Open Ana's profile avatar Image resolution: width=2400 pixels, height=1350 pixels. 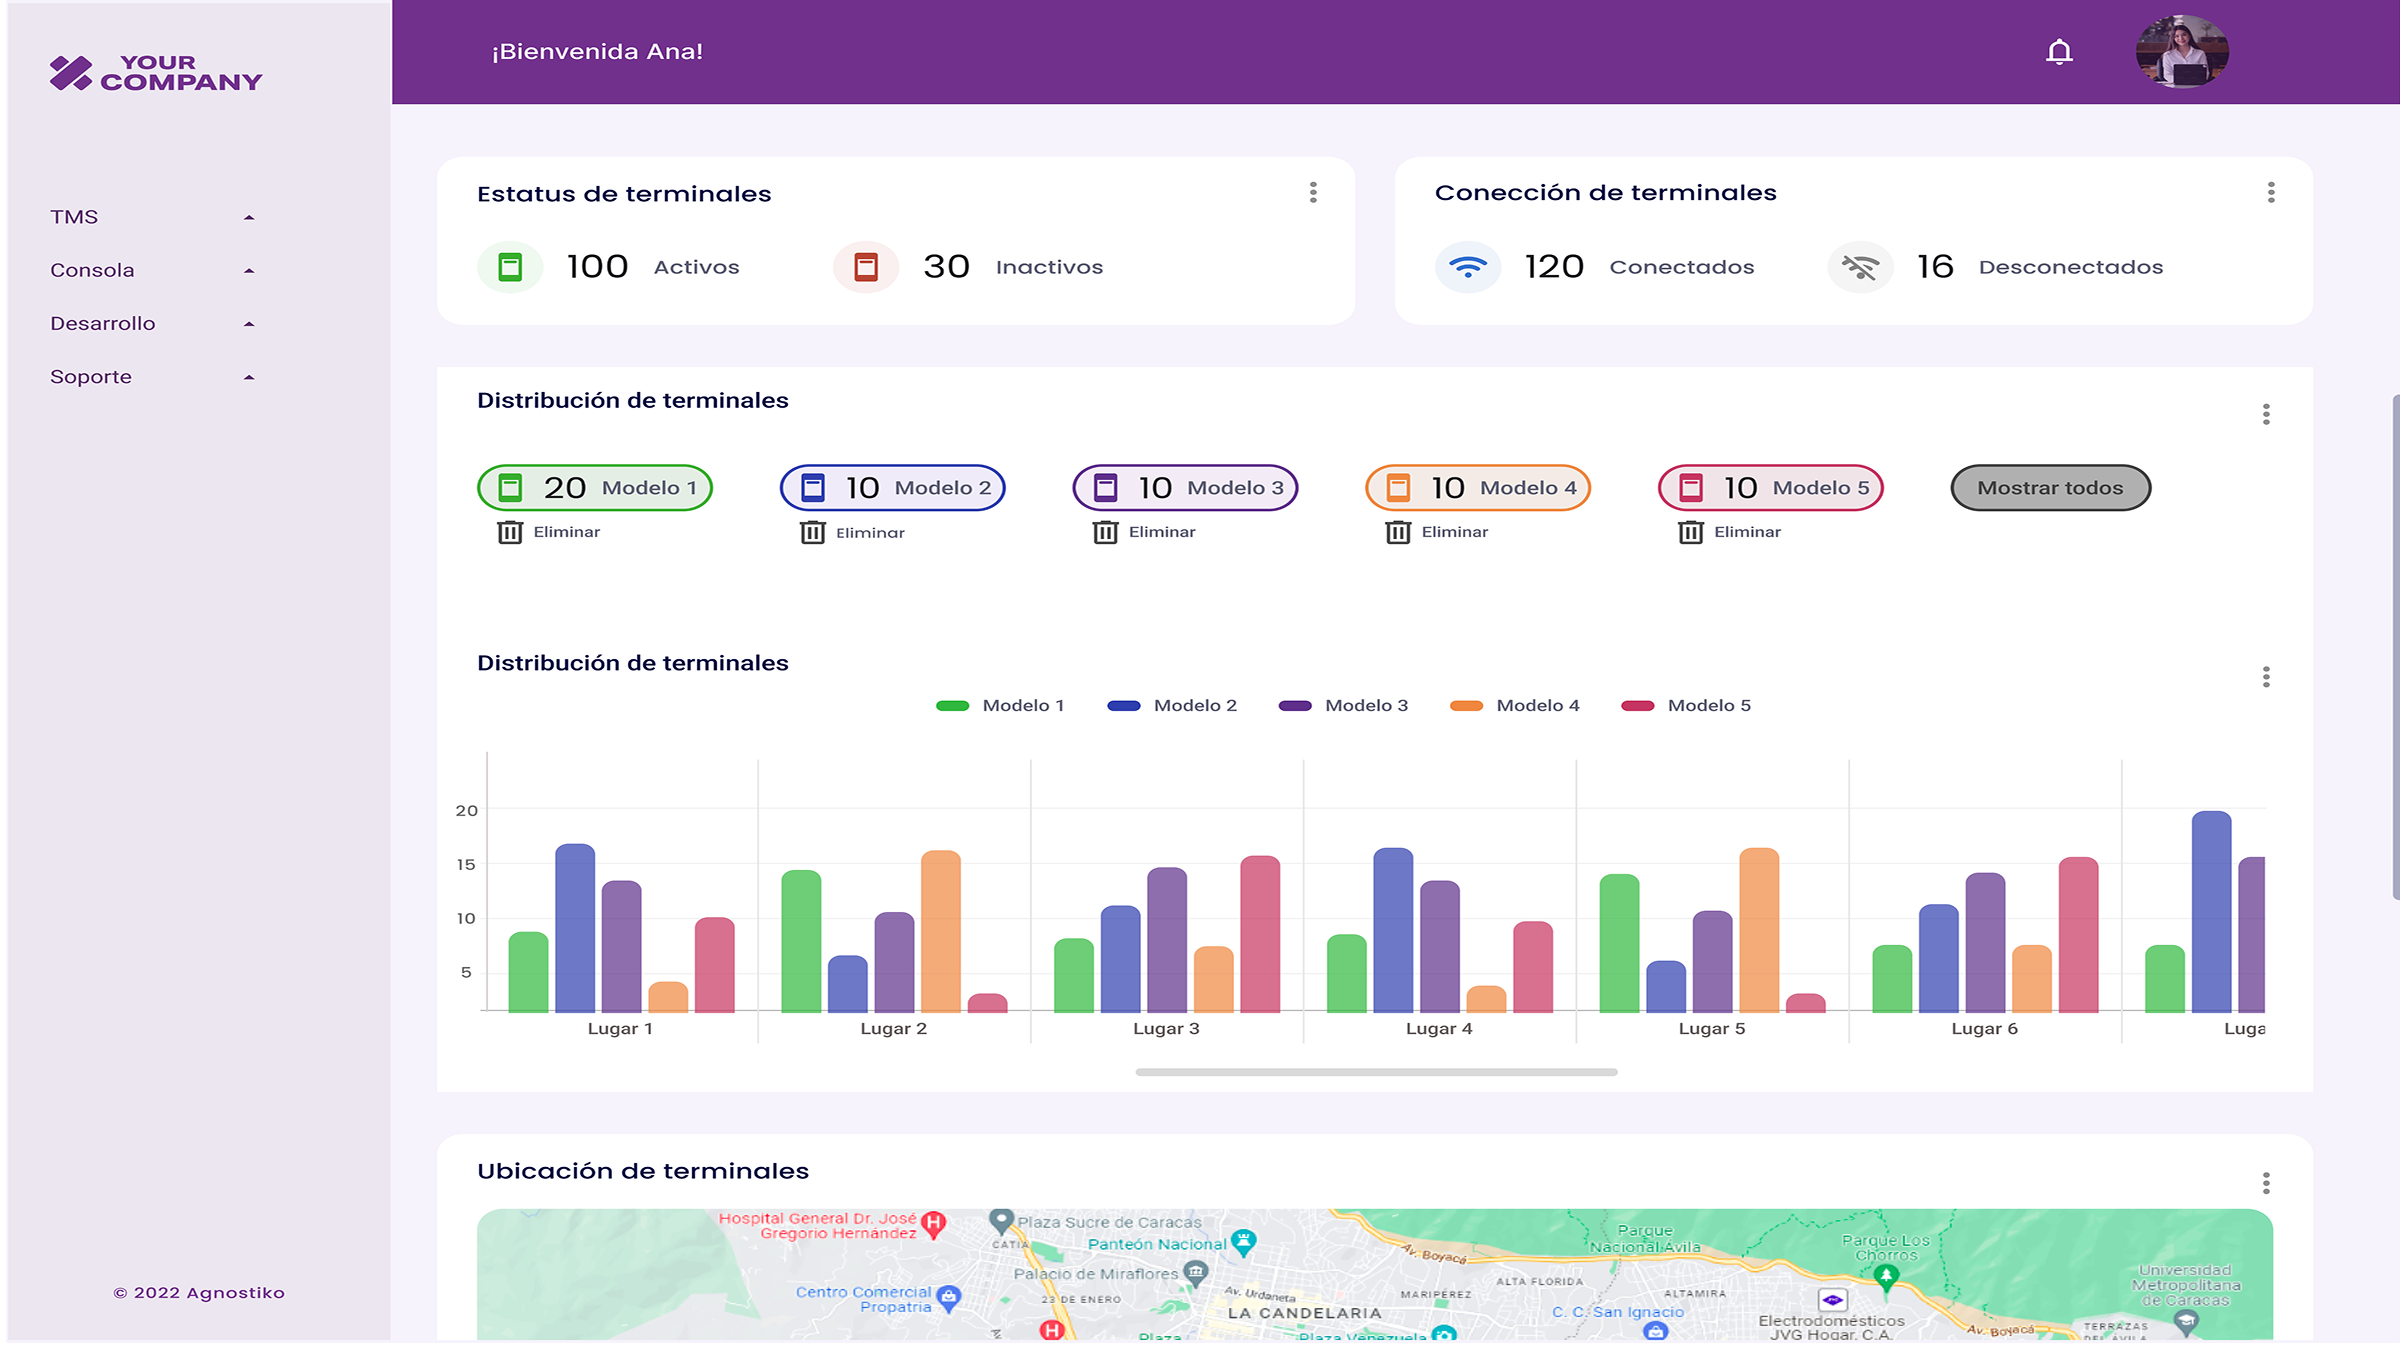point(2182,51)
